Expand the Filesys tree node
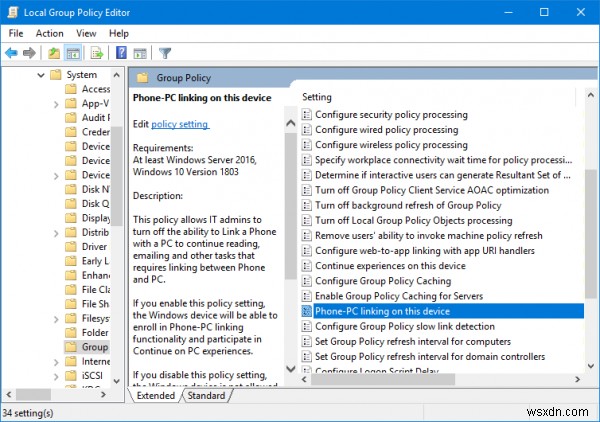 click(56, 319)
